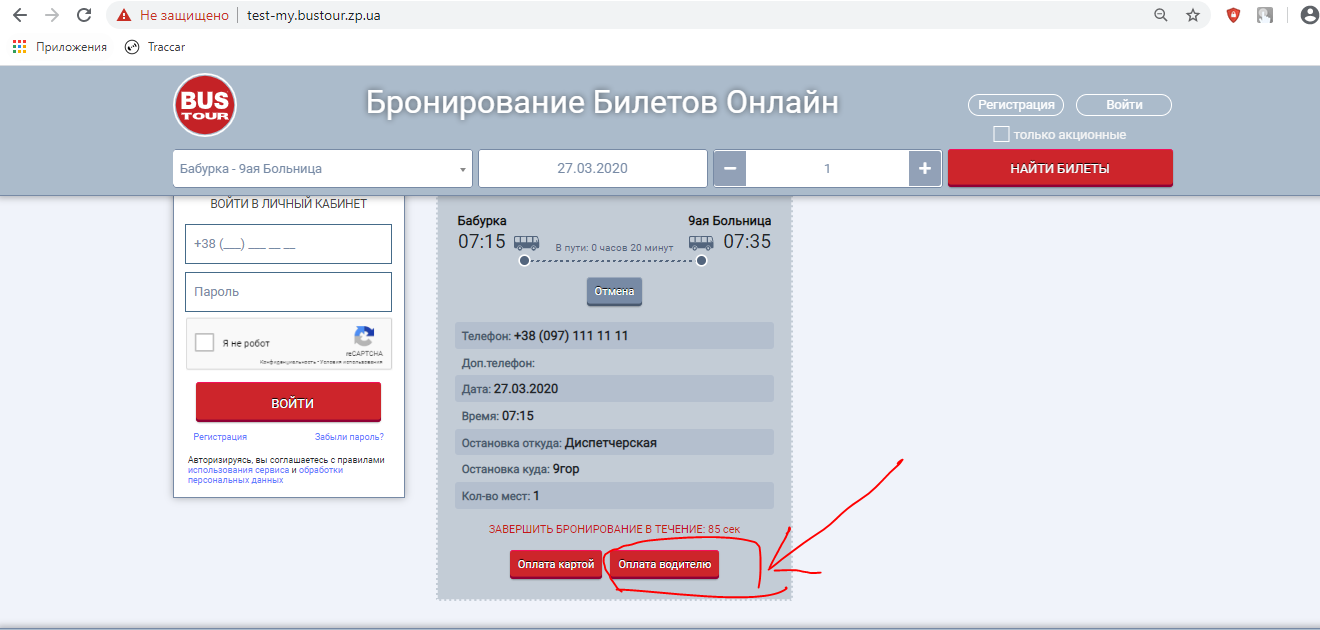The width and height of the screenshot is (1320, 630).
Task: Check the 'Я не робот' reCAPTCHA box
Action: pos(205,343)
